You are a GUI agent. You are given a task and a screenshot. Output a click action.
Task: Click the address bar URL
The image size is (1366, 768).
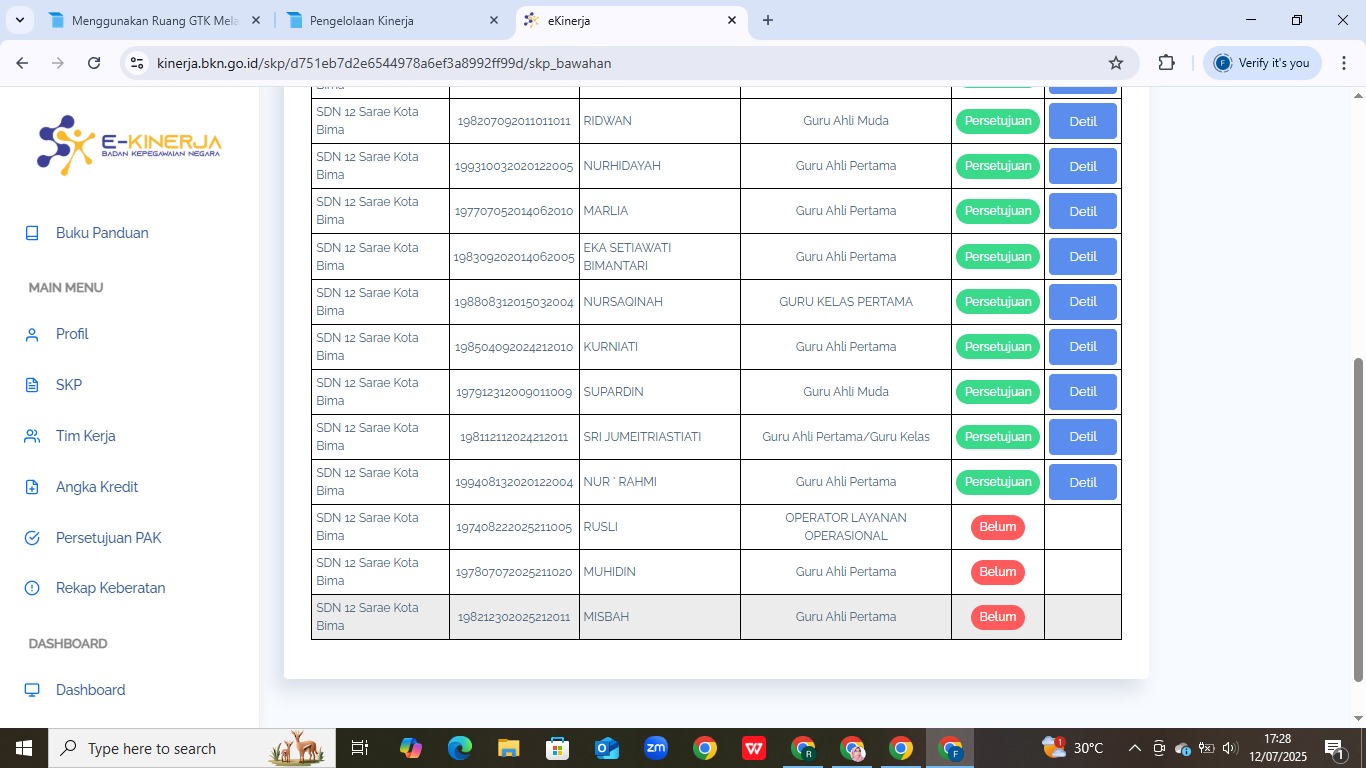tap(384, 63)
